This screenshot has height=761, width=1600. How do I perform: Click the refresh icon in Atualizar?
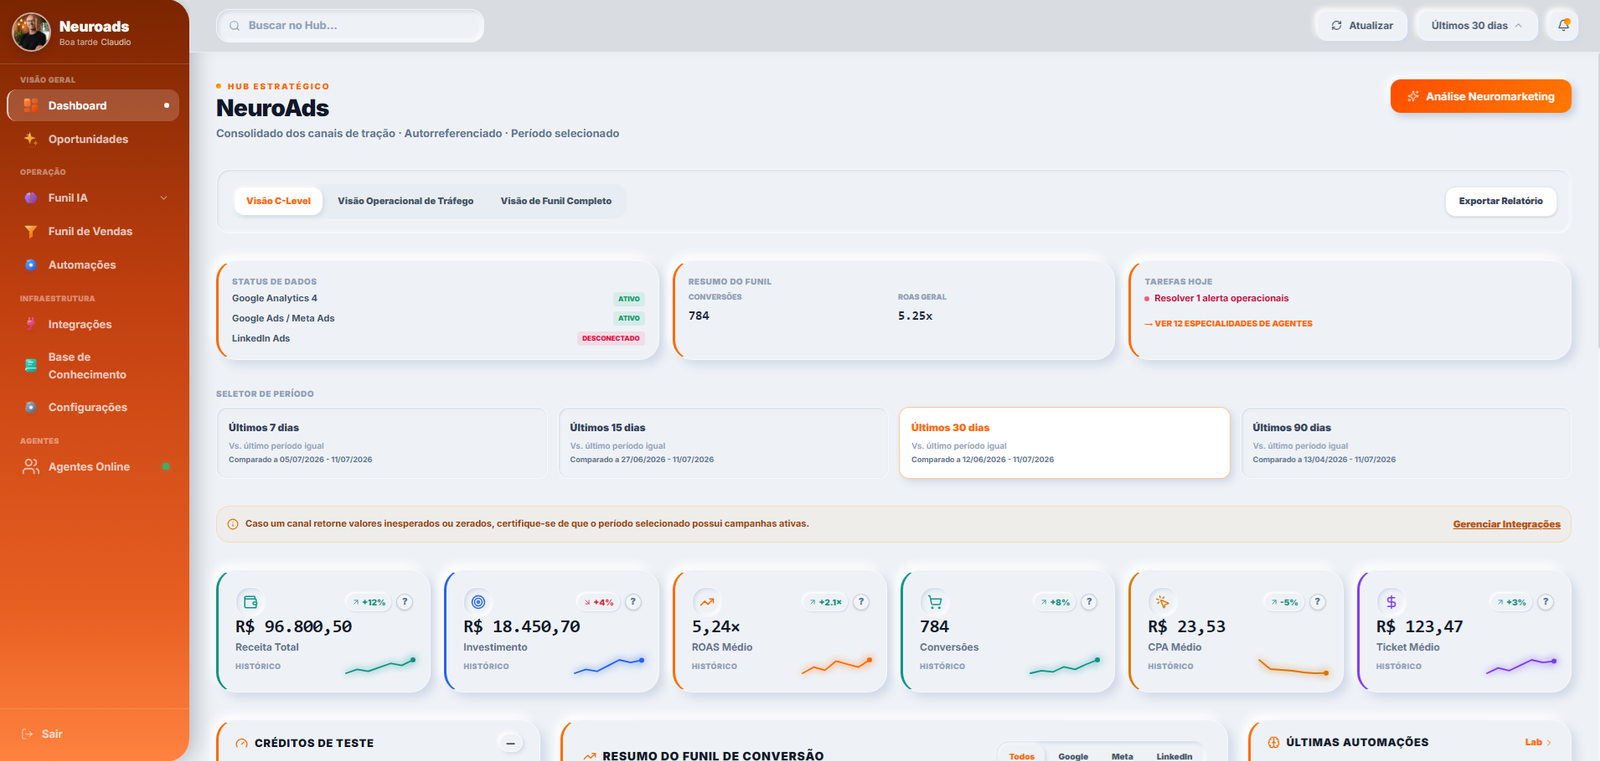(1337, 26)
